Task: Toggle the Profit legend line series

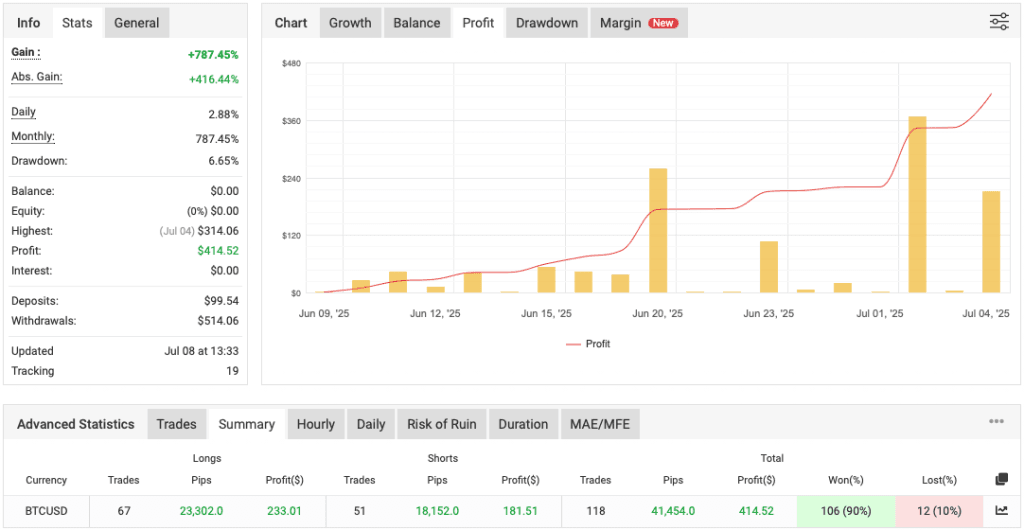Action: click(587, 344)
